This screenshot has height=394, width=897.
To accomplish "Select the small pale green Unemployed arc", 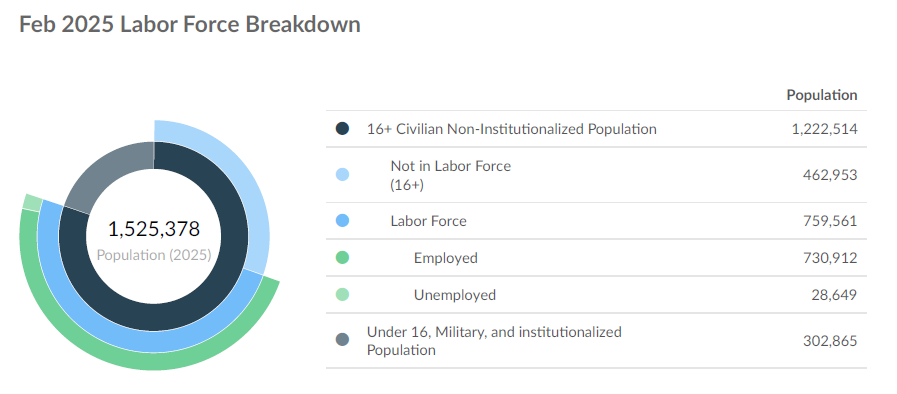I will tap(33, 202).
